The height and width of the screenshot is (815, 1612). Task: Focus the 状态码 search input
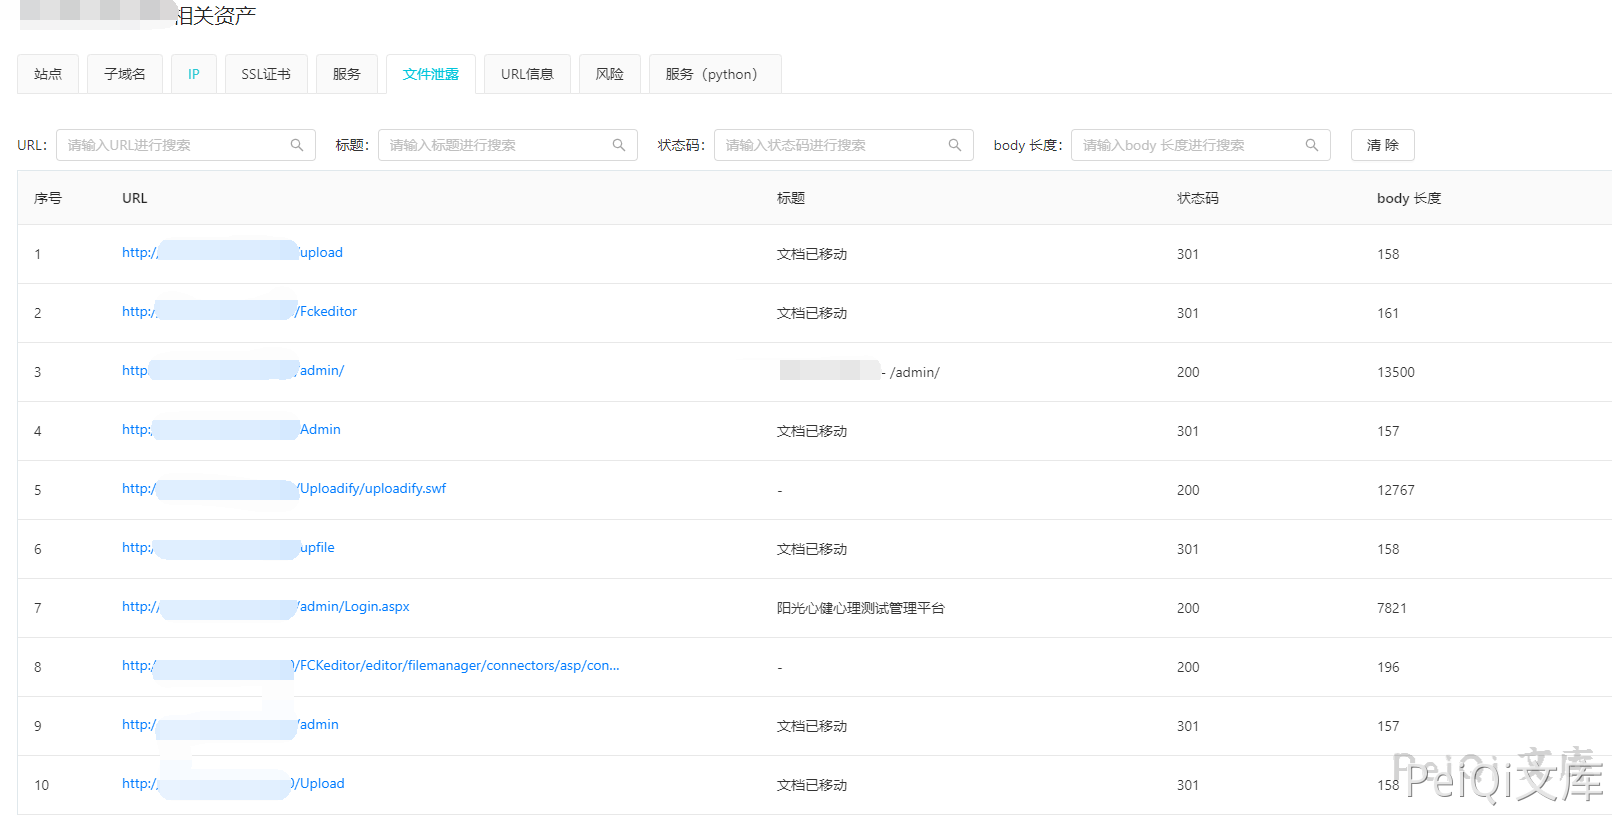[830, 145]
